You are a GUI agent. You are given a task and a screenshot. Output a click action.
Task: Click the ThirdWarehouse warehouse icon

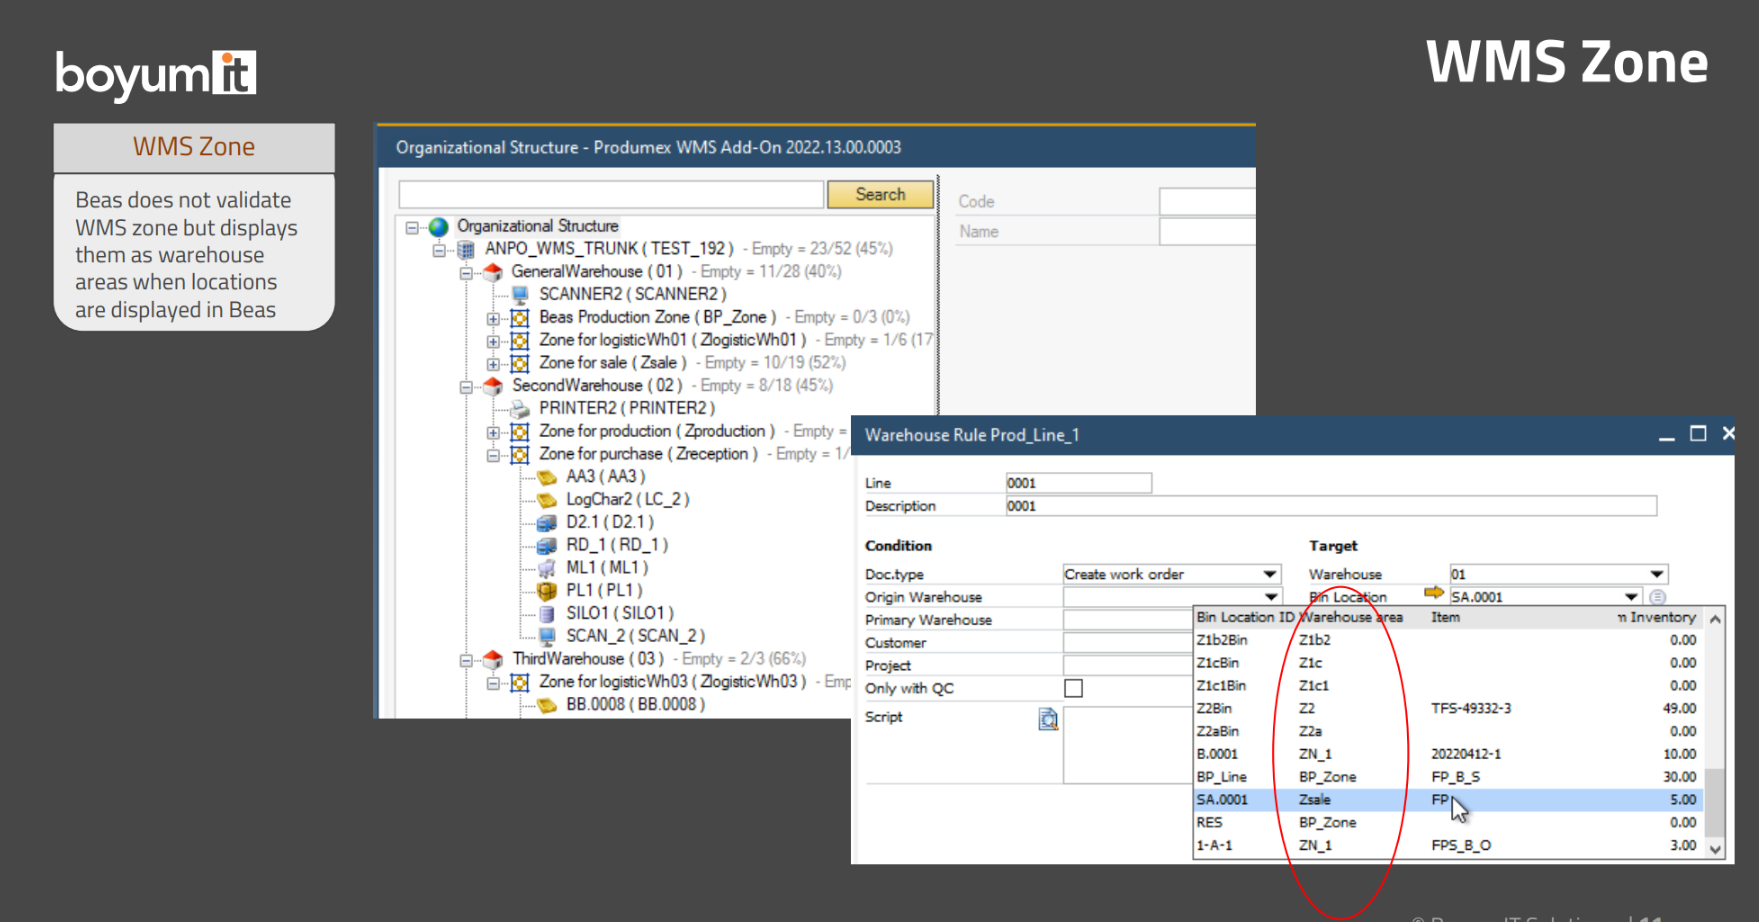tap(492, 659)
